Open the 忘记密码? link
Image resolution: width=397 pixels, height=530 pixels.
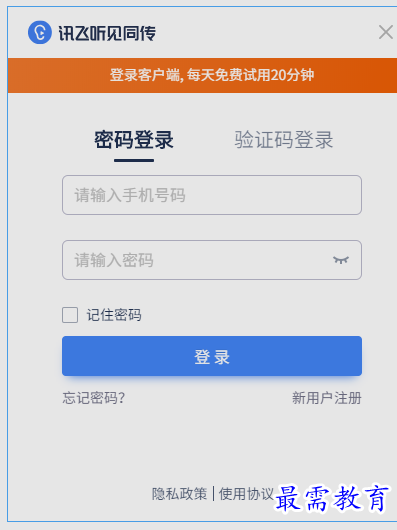click(x=94, y=398)
